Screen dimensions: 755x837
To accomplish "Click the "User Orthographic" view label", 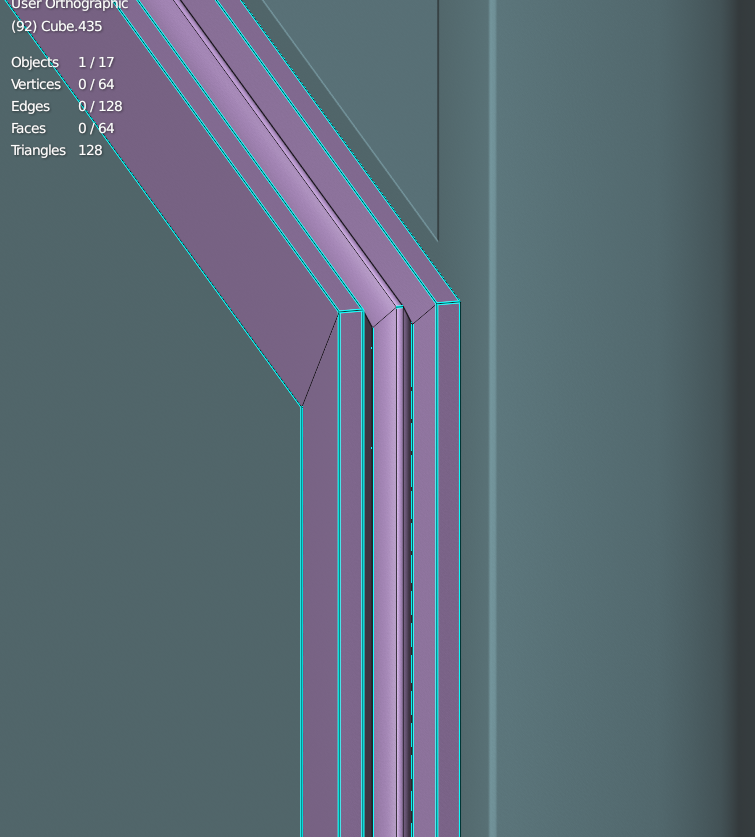I will (x=69, y=5).
